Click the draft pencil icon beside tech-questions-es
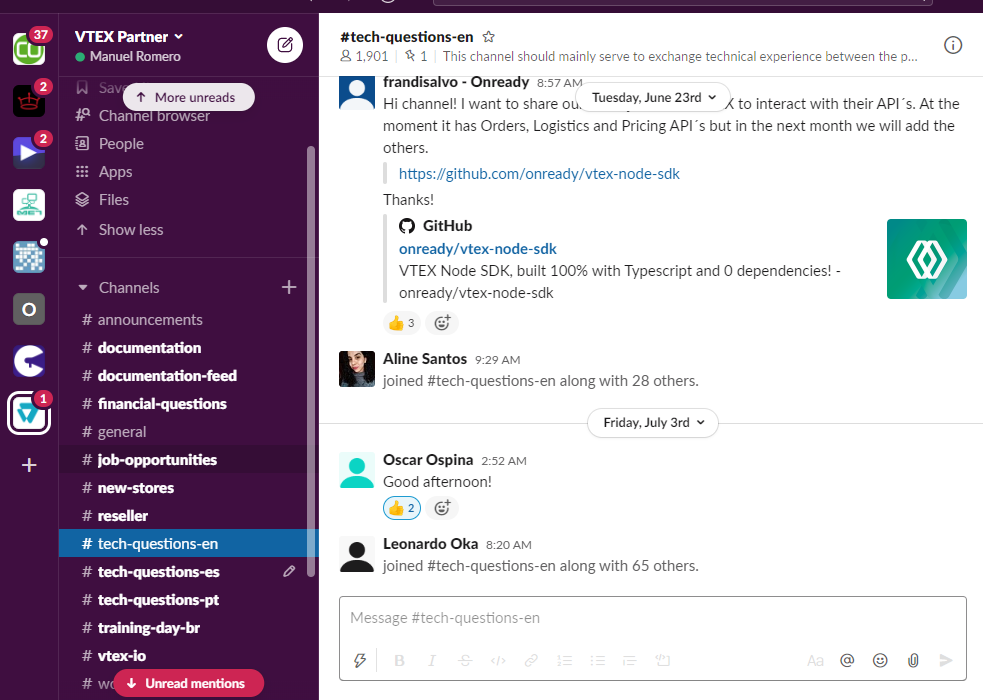 point(288,571)
